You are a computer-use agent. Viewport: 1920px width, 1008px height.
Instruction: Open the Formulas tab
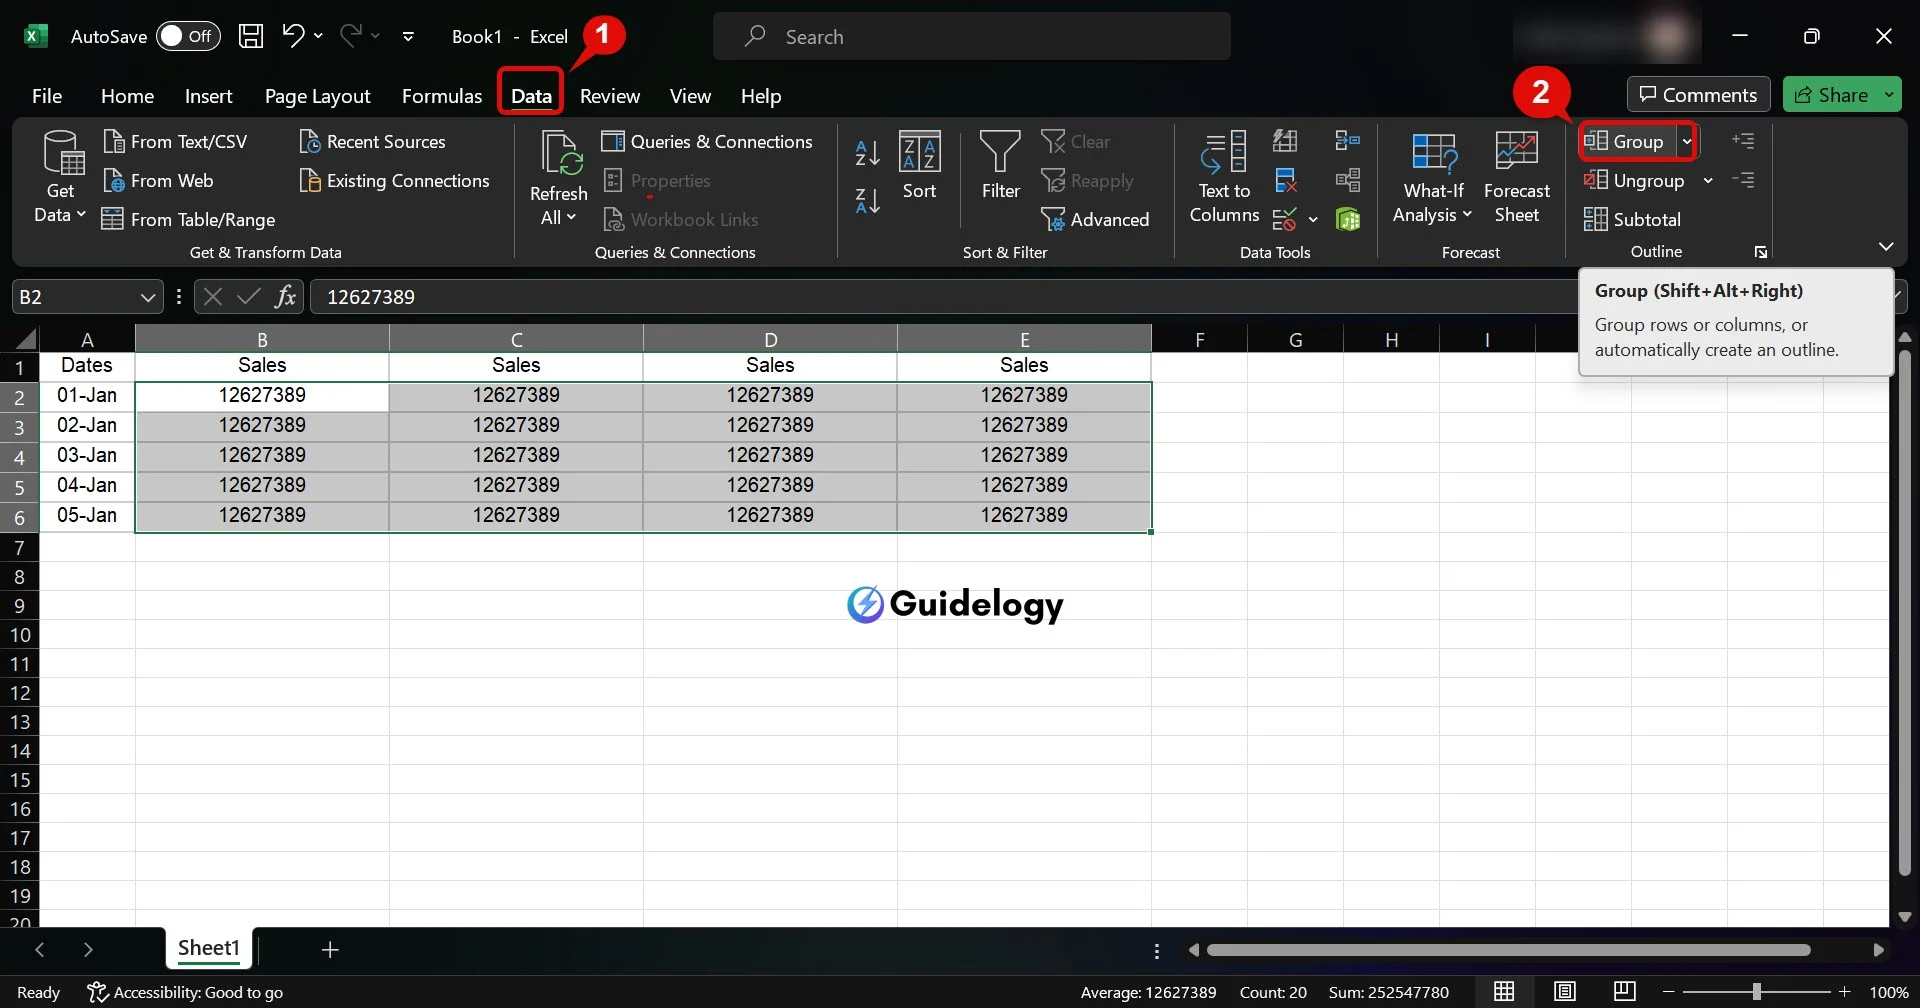point(442,96)
